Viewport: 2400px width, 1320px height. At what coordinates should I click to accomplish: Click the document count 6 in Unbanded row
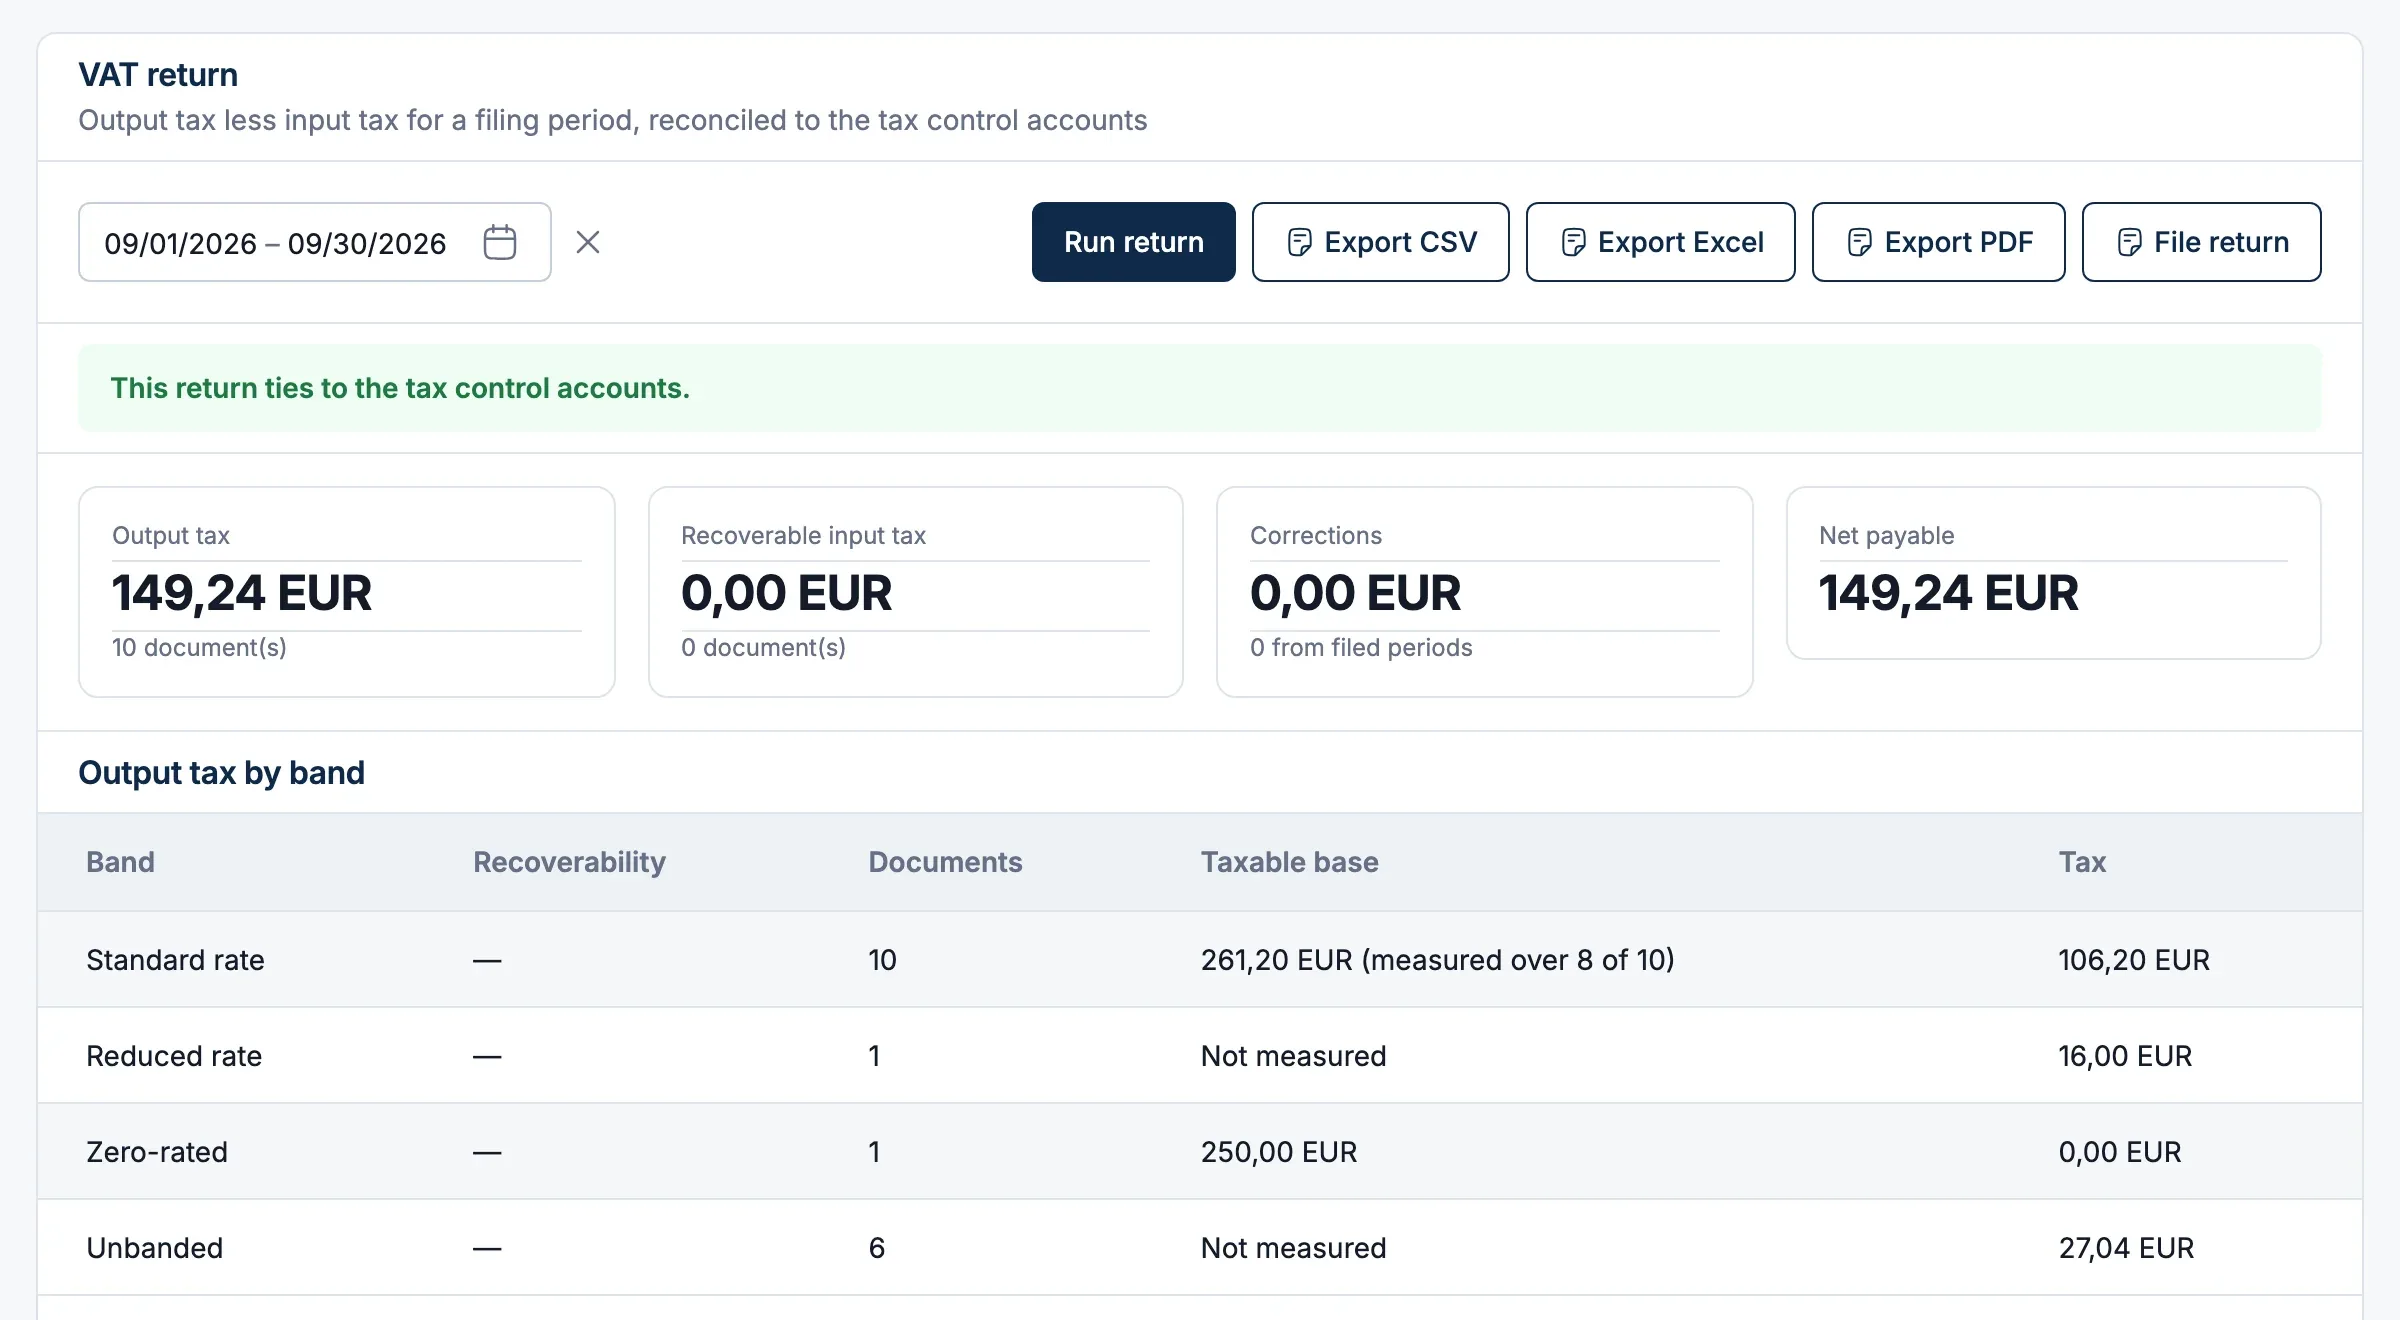pos(877,1248)
